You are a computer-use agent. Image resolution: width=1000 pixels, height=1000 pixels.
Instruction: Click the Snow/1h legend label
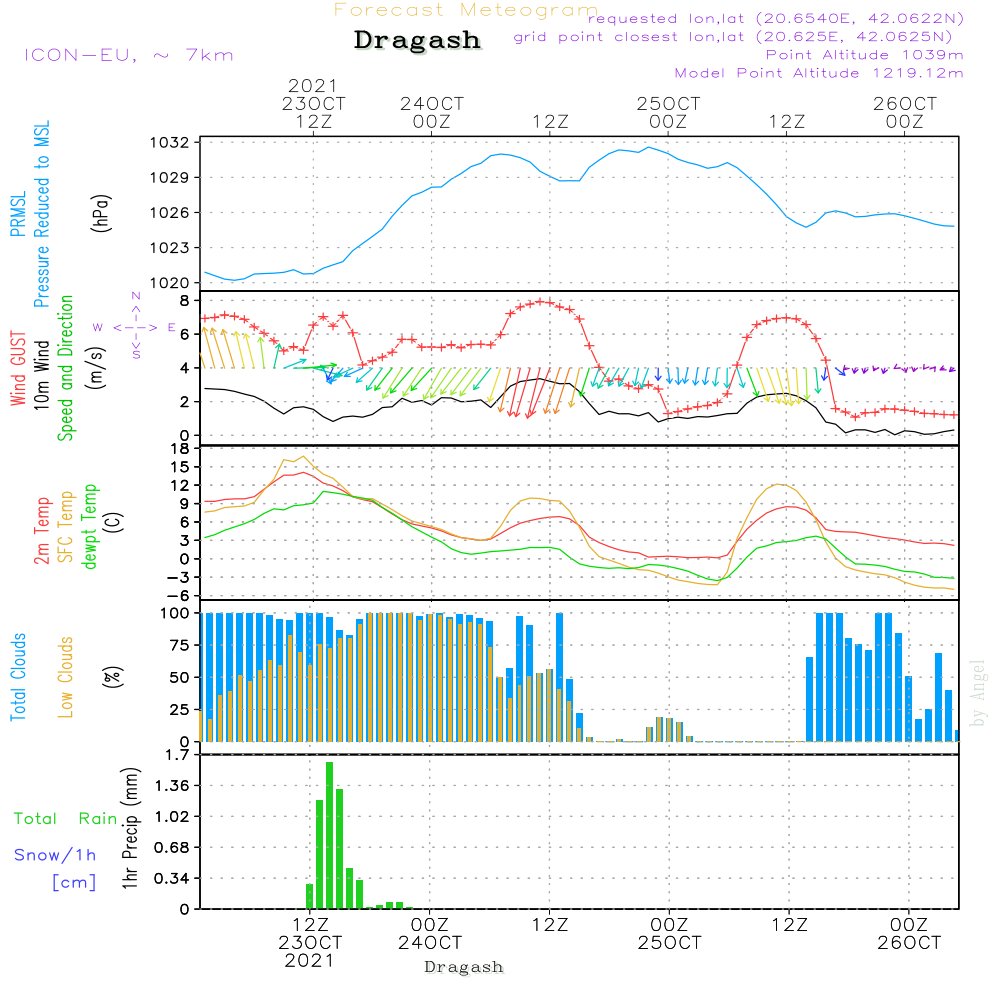point(56,855)
